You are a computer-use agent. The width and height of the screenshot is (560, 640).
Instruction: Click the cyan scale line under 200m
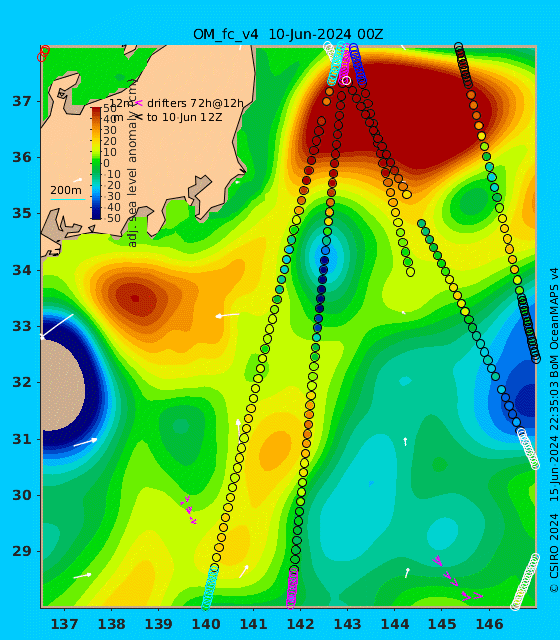(x=68, y=200)
